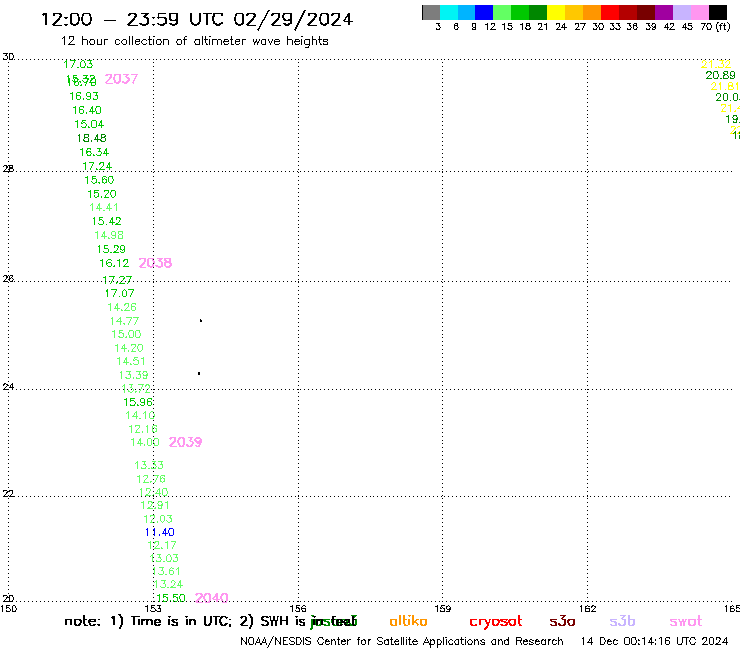Click the value '14.00' beside 2039

[x=145, y=443]
